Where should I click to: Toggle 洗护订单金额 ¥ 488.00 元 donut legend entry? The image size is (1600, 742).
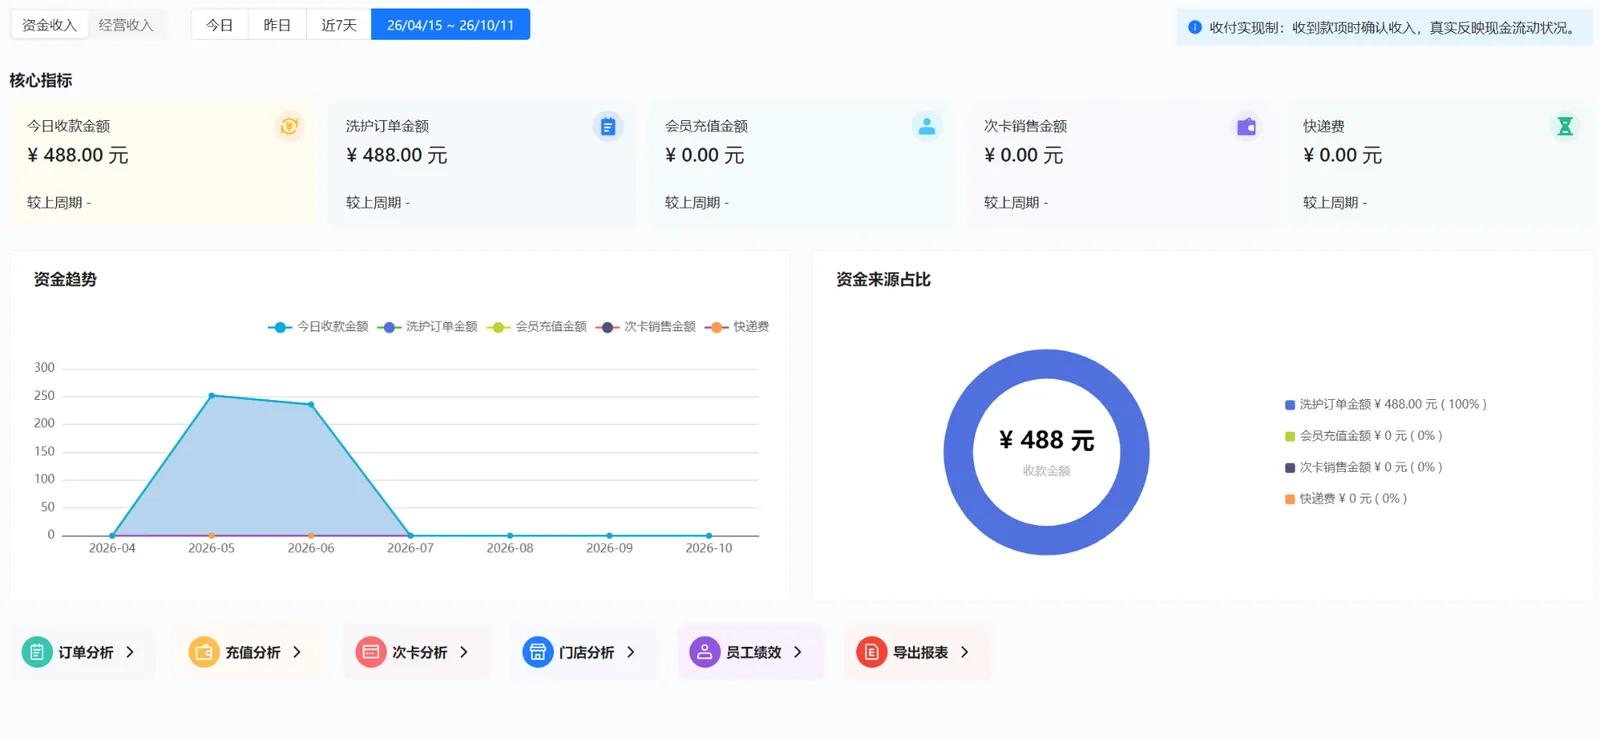1386,404
